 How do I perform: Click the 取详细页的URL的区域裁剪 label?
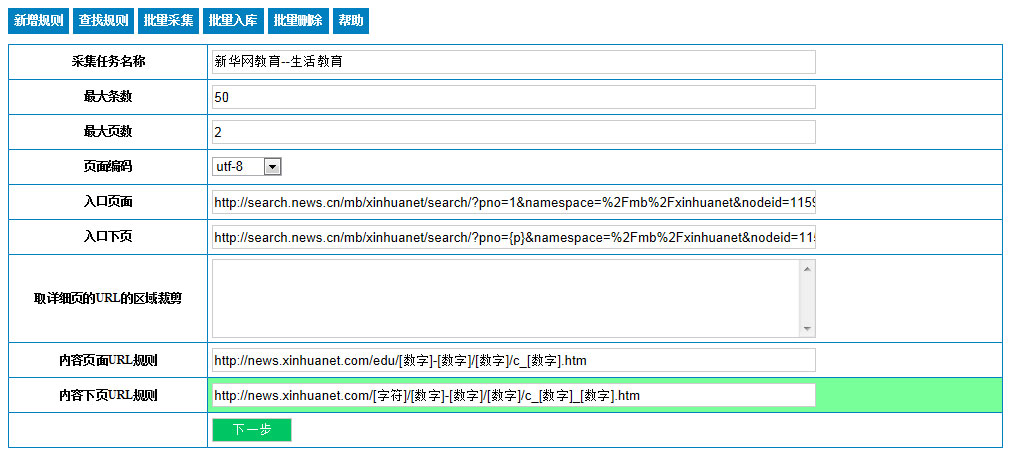[x=108, y=298]
